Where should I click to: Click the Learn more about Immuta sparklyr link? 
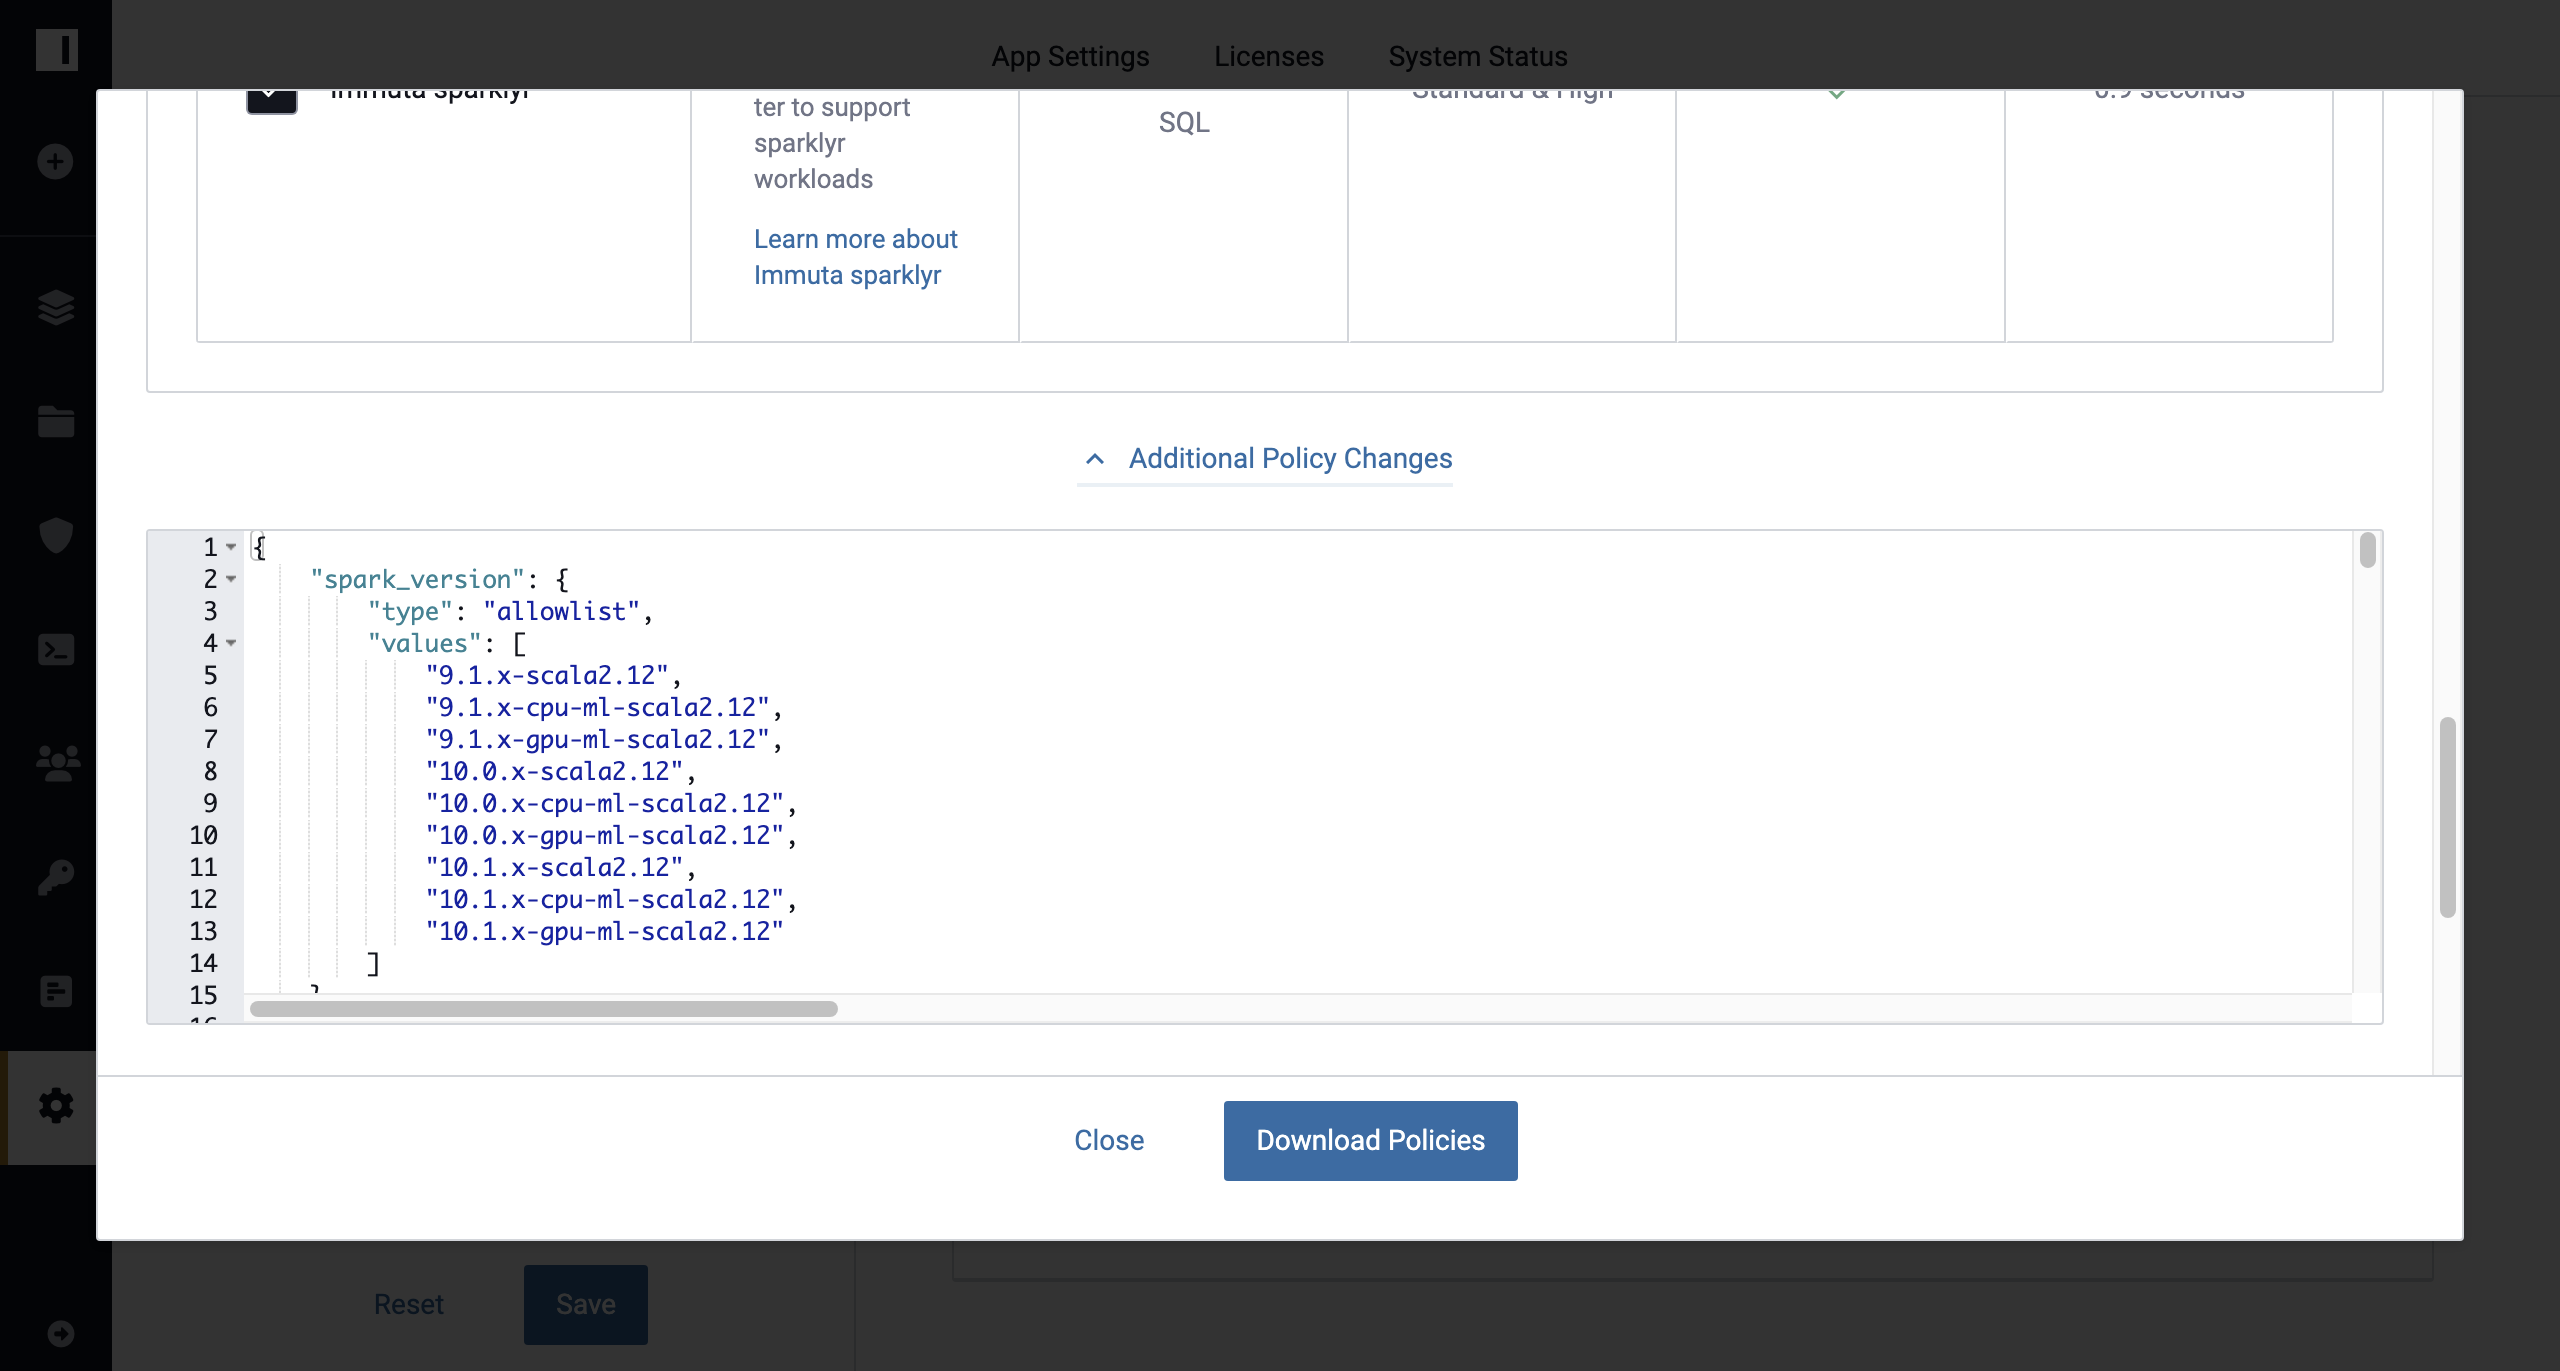pyautogui.click(x=857, y=256)
